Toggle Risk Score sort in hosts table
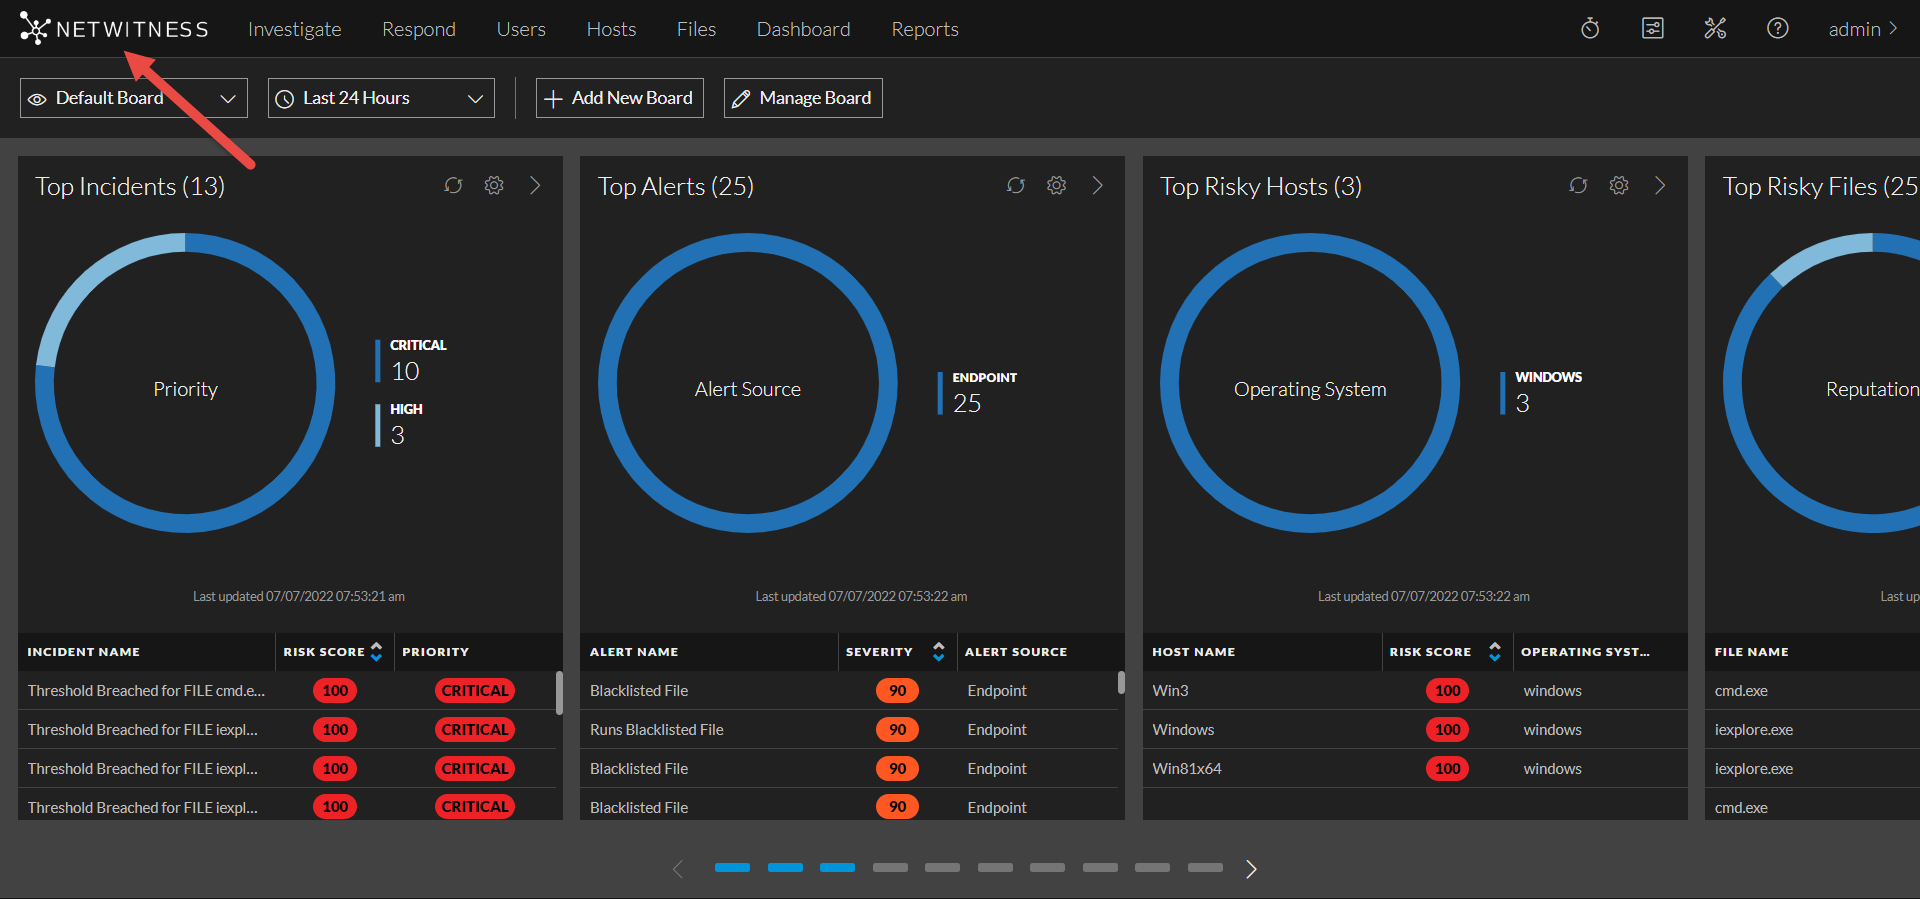Viewport: 1920px width, 899px height. click(1494, 652)
